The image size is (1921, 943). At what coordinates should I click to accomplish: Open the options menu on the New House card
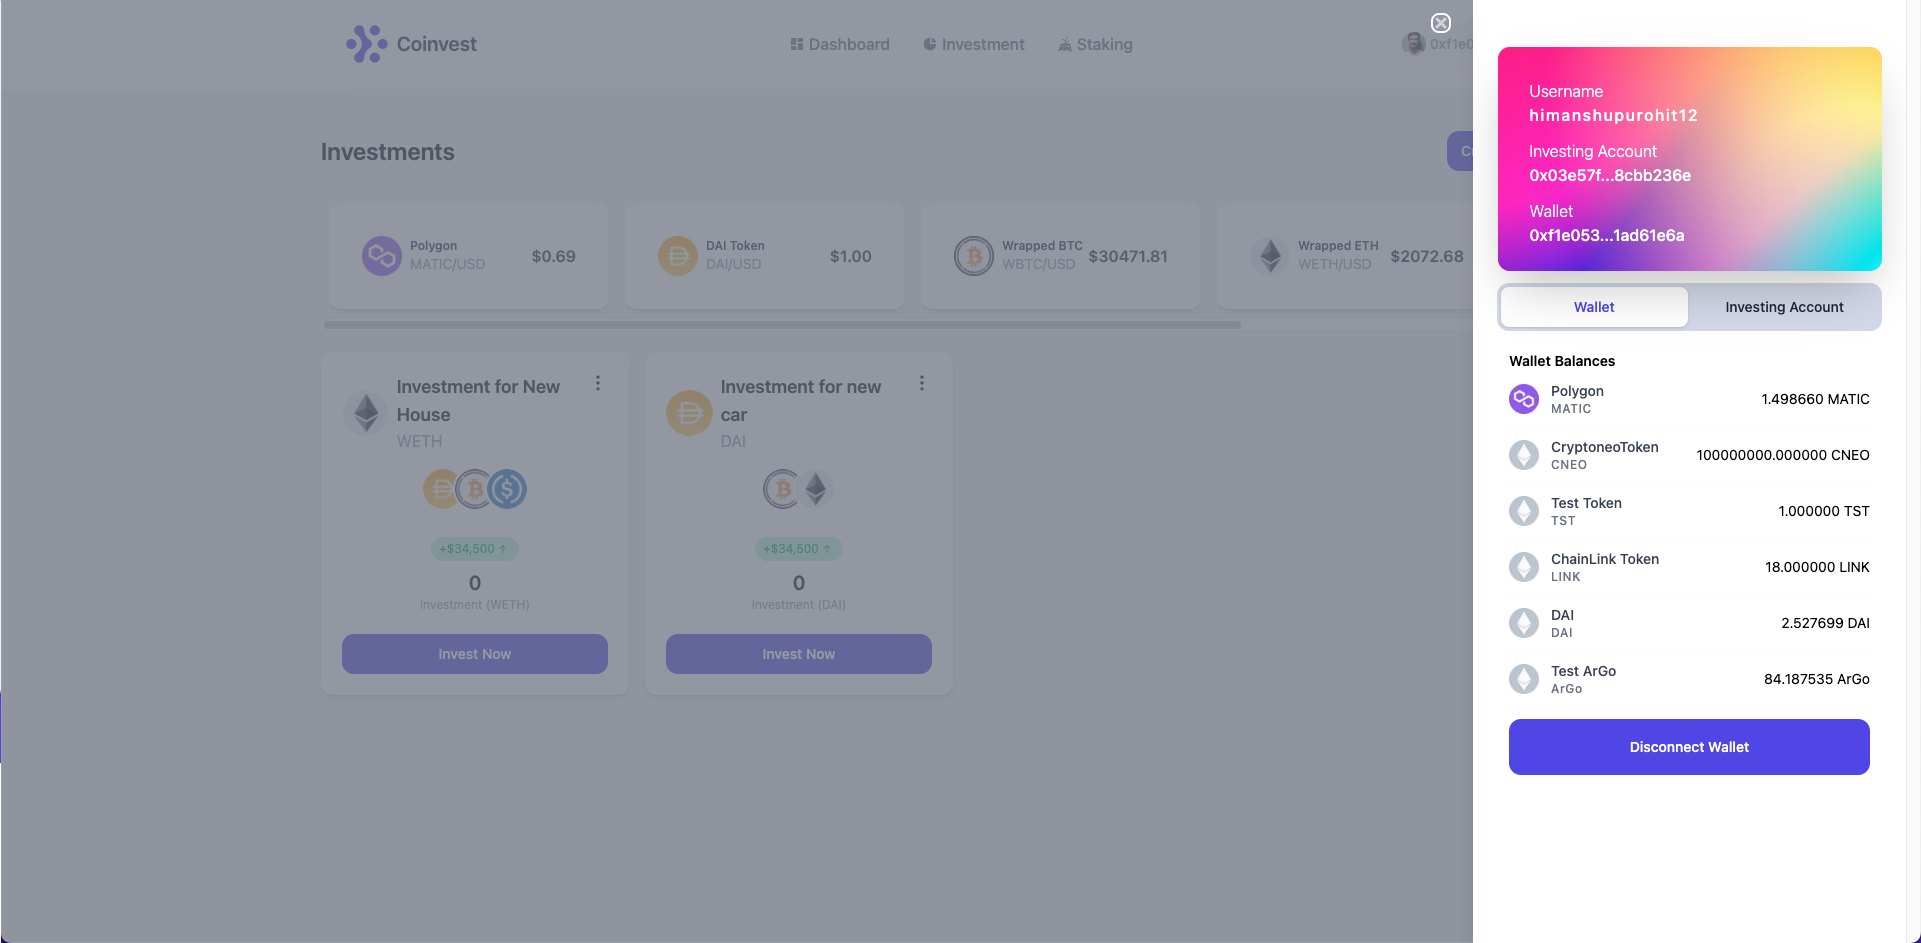(597, 382)
